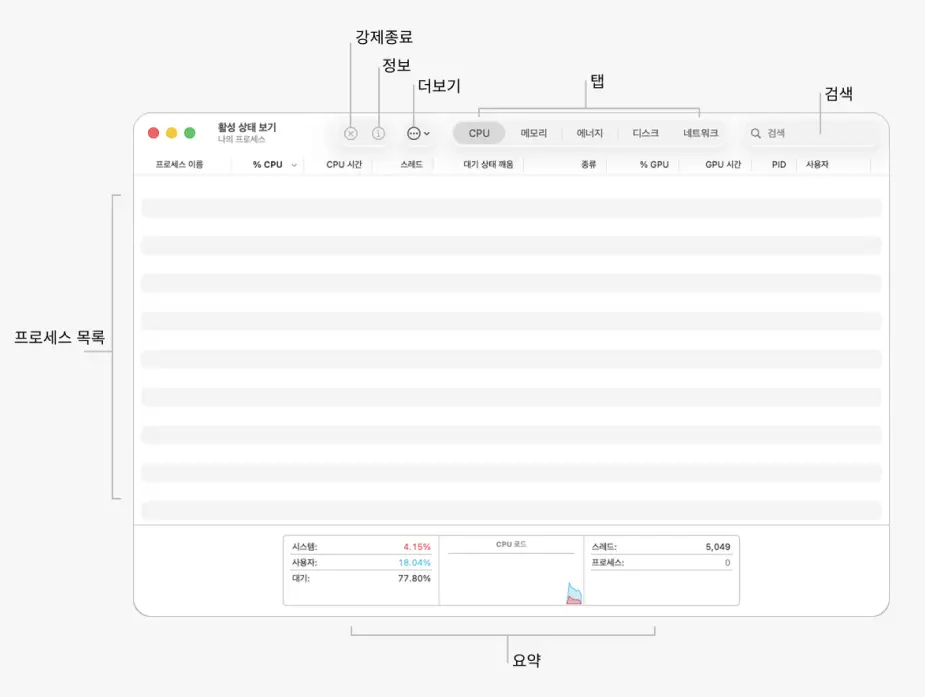This screenshot has width=925, height=697.
Task: Click the 대기 77.80% value
Action: 414,578
